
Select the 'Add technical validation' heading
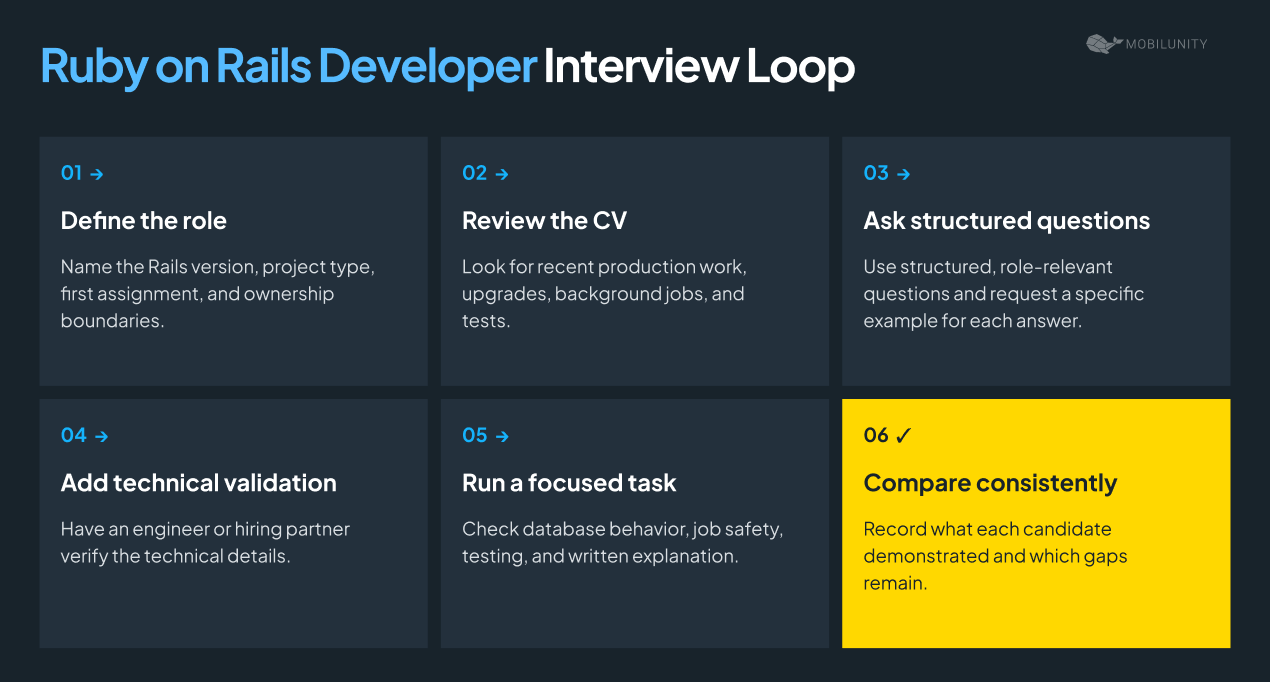pos(199,483)
